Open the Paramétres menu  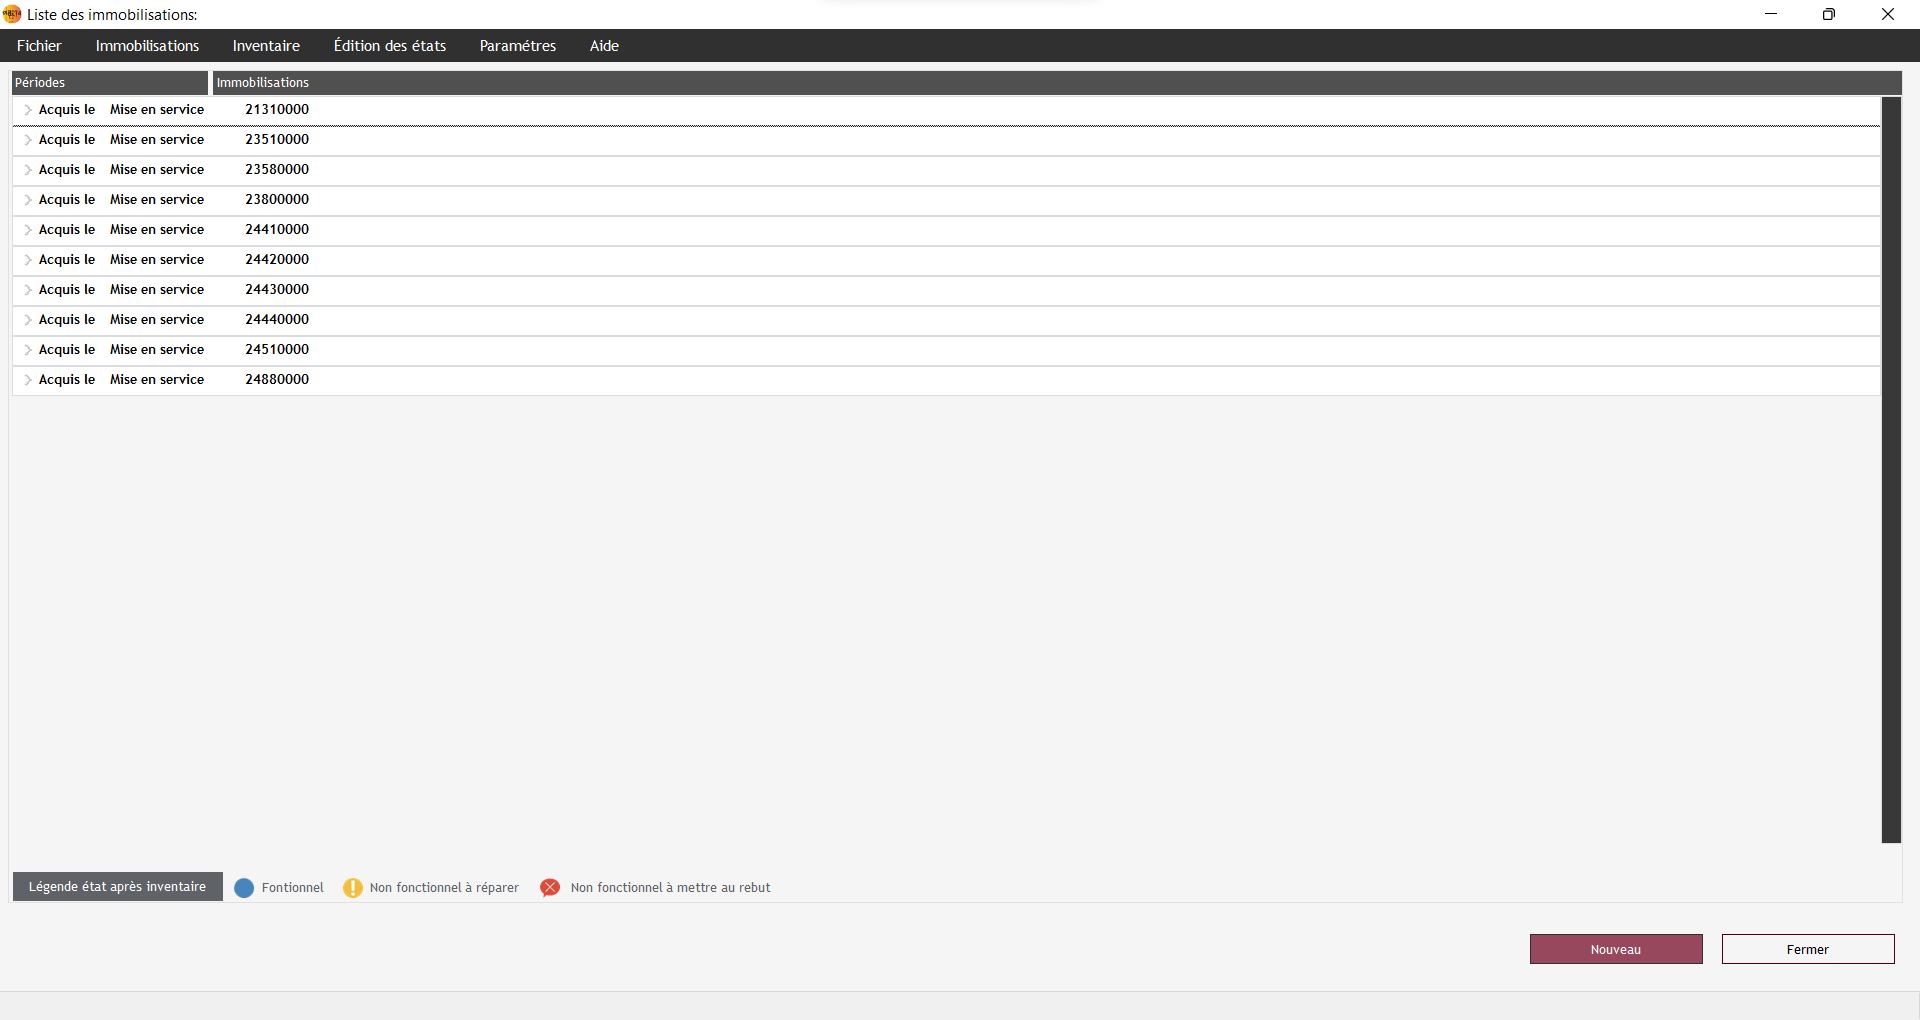coord(517,46)
